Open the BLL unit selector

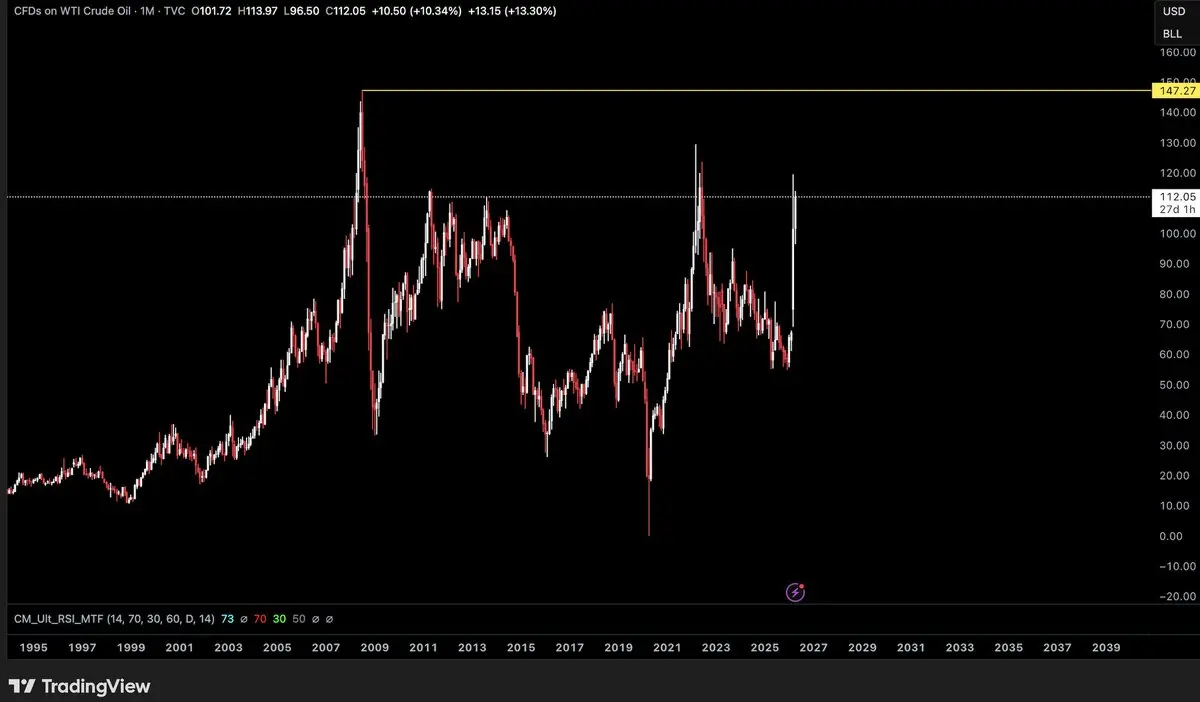tap(1173, 33)
